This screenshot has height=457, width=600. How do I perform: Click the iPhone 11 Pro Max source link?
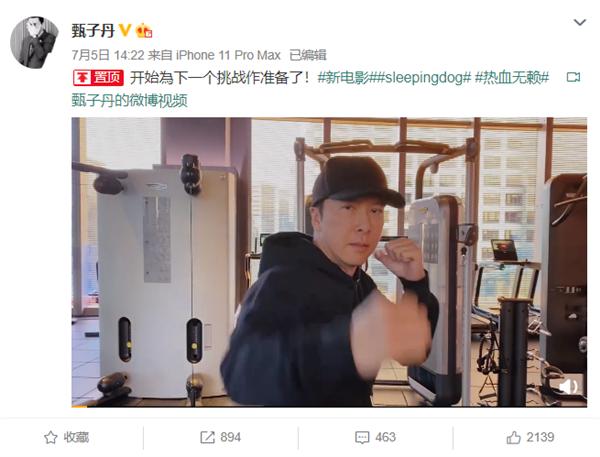[228, 55]
